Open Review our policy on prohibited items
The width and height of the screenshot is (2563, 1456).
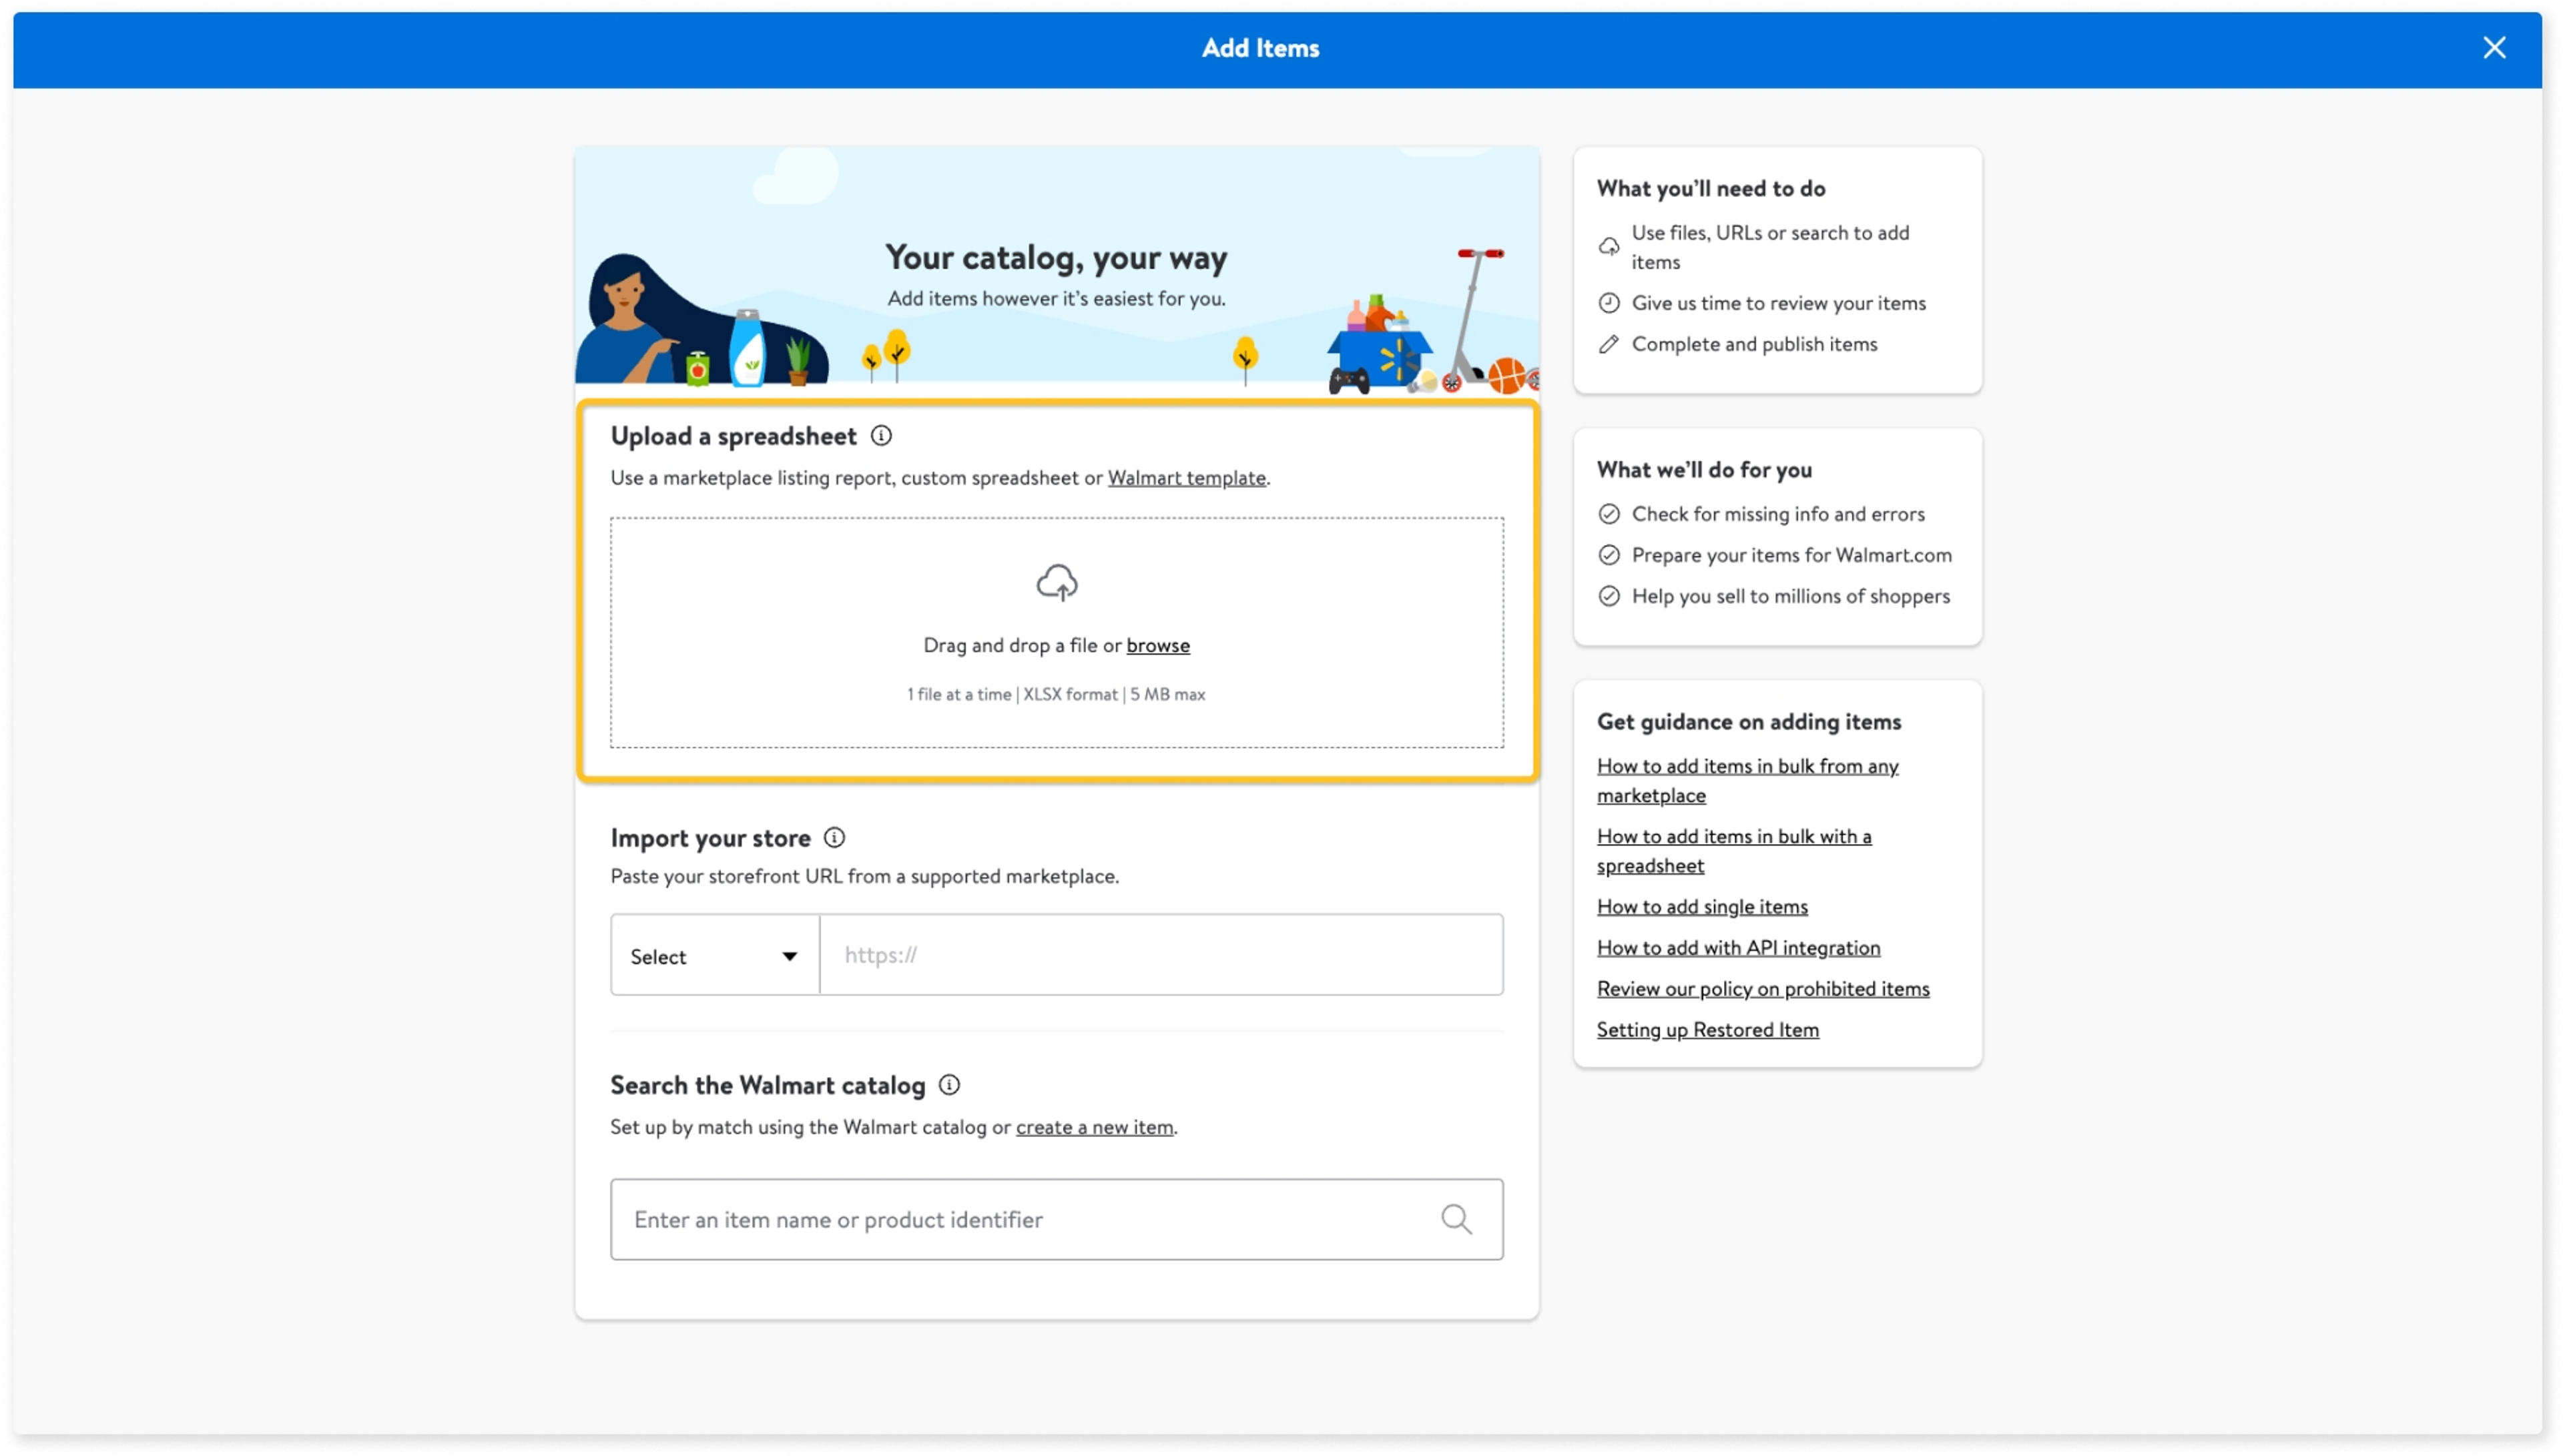(x=1762, y=989)
